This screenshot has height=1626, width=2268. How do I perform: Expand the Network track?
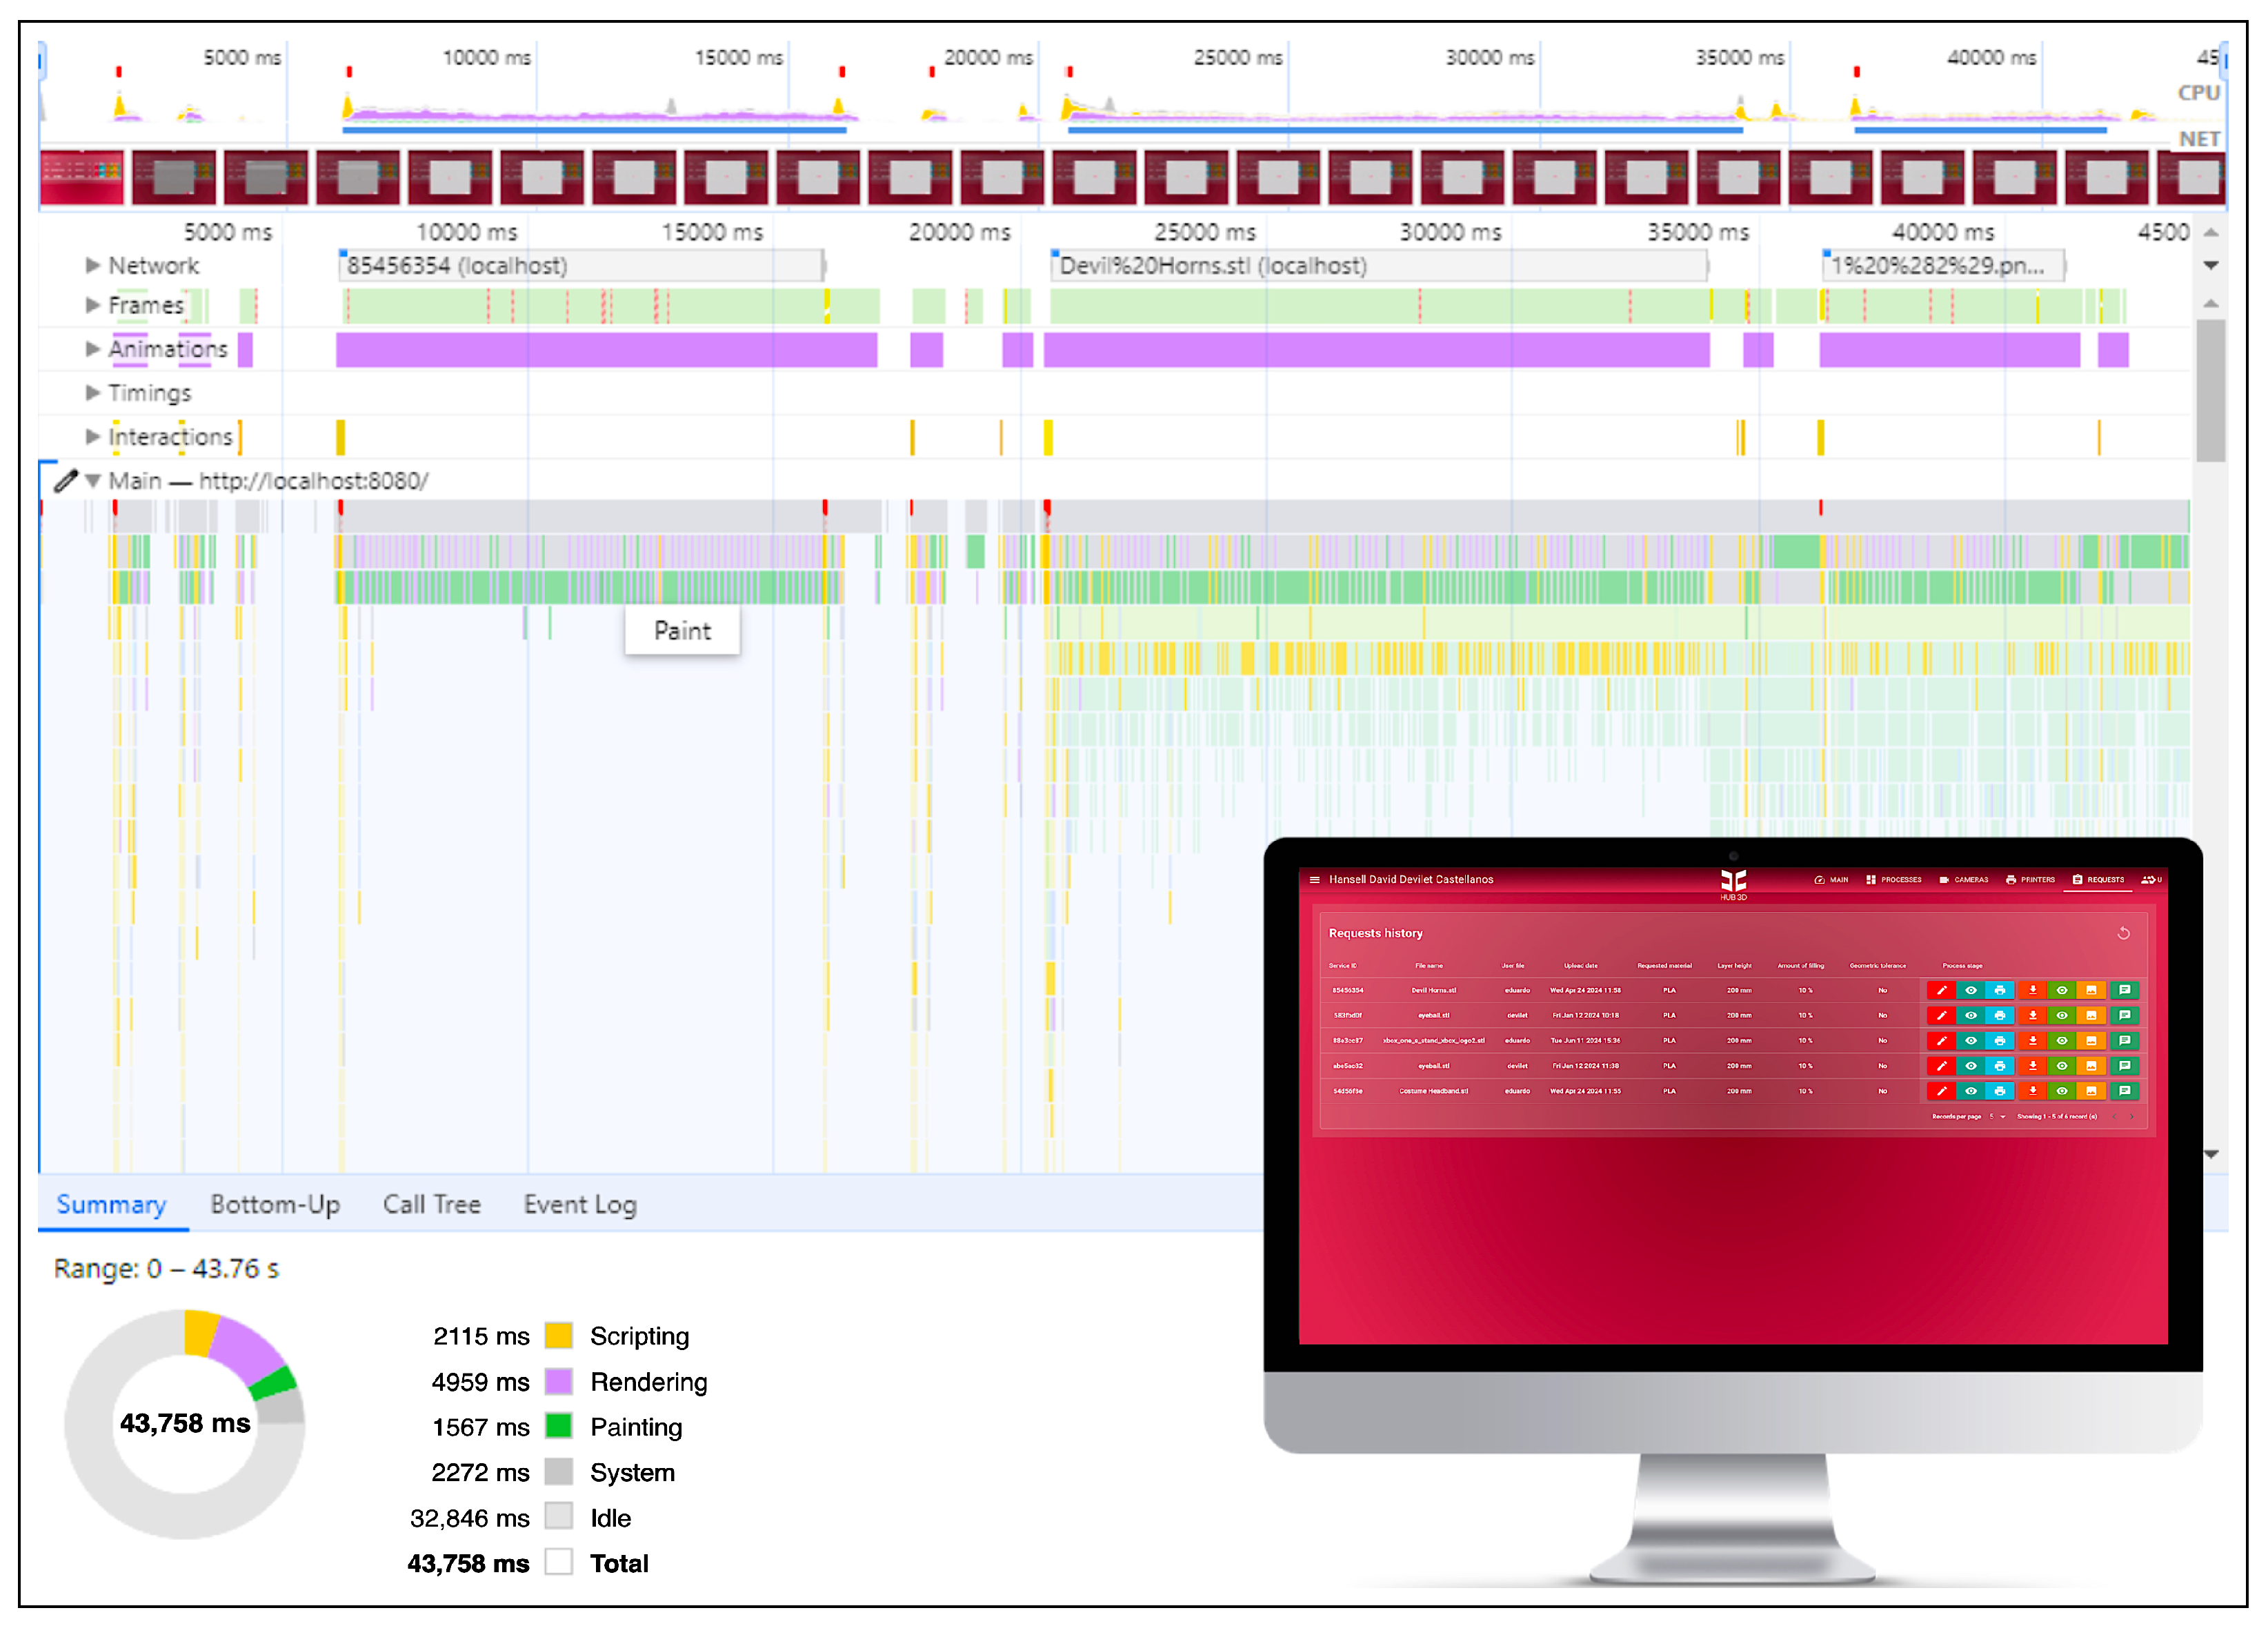(92, 265)
